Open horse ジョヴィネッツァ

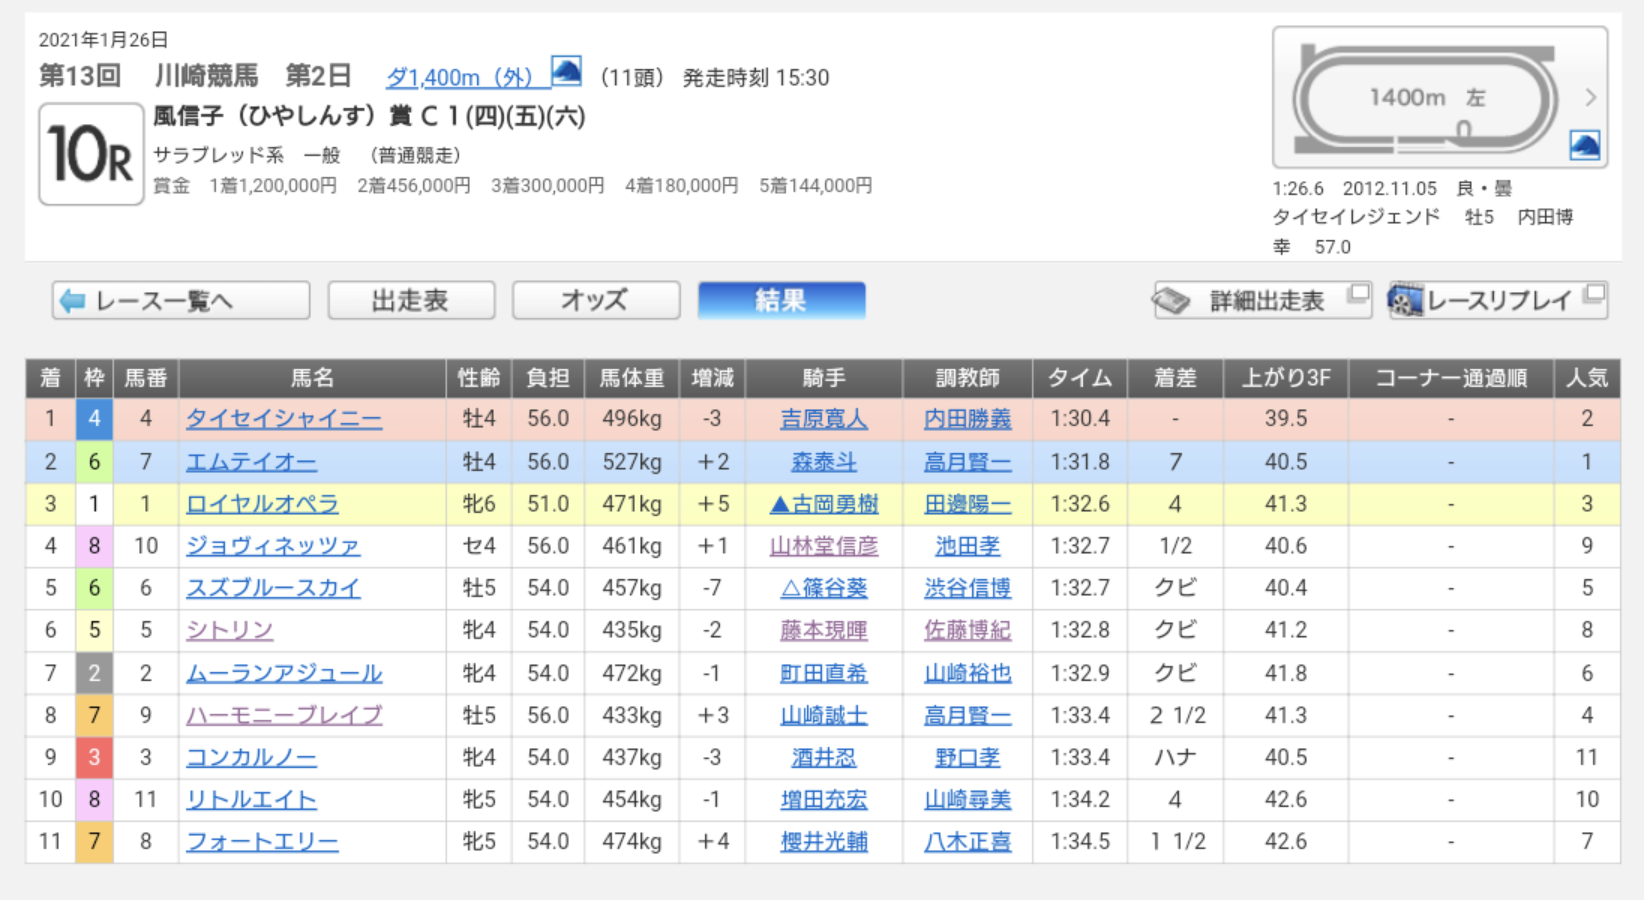pos(273,546)
